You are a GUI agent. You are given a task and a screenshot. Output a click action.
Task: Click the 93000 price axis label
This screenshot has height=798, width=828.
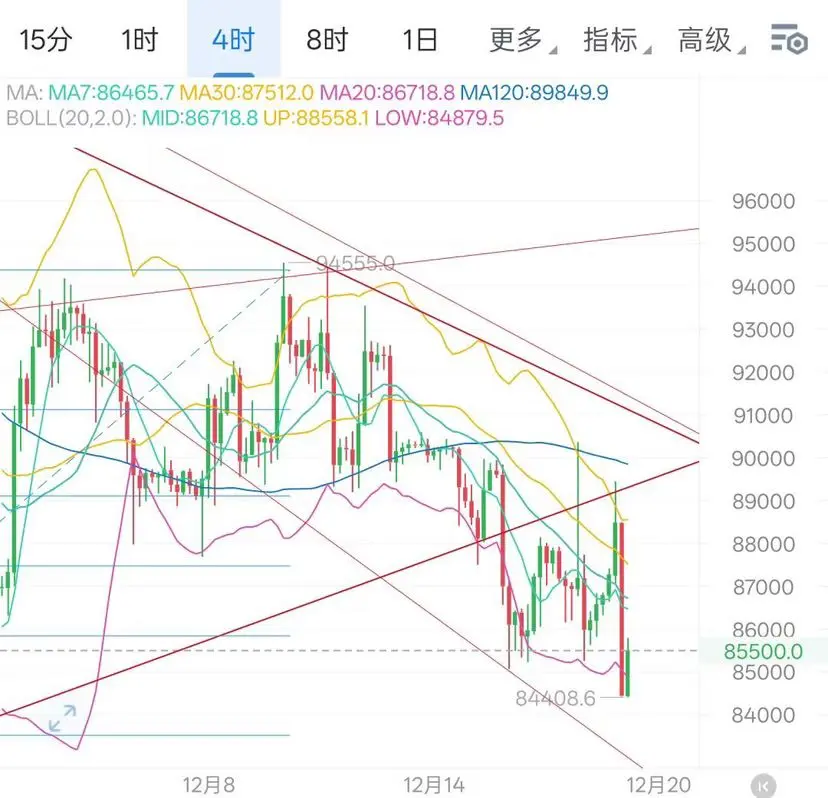click(763, 330)
